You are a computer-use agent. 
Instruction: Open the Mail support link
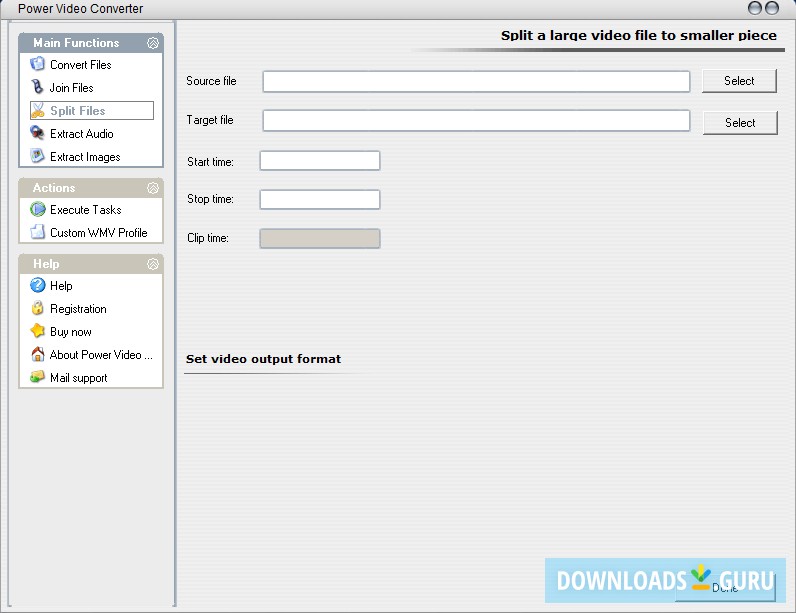(79, 378)
